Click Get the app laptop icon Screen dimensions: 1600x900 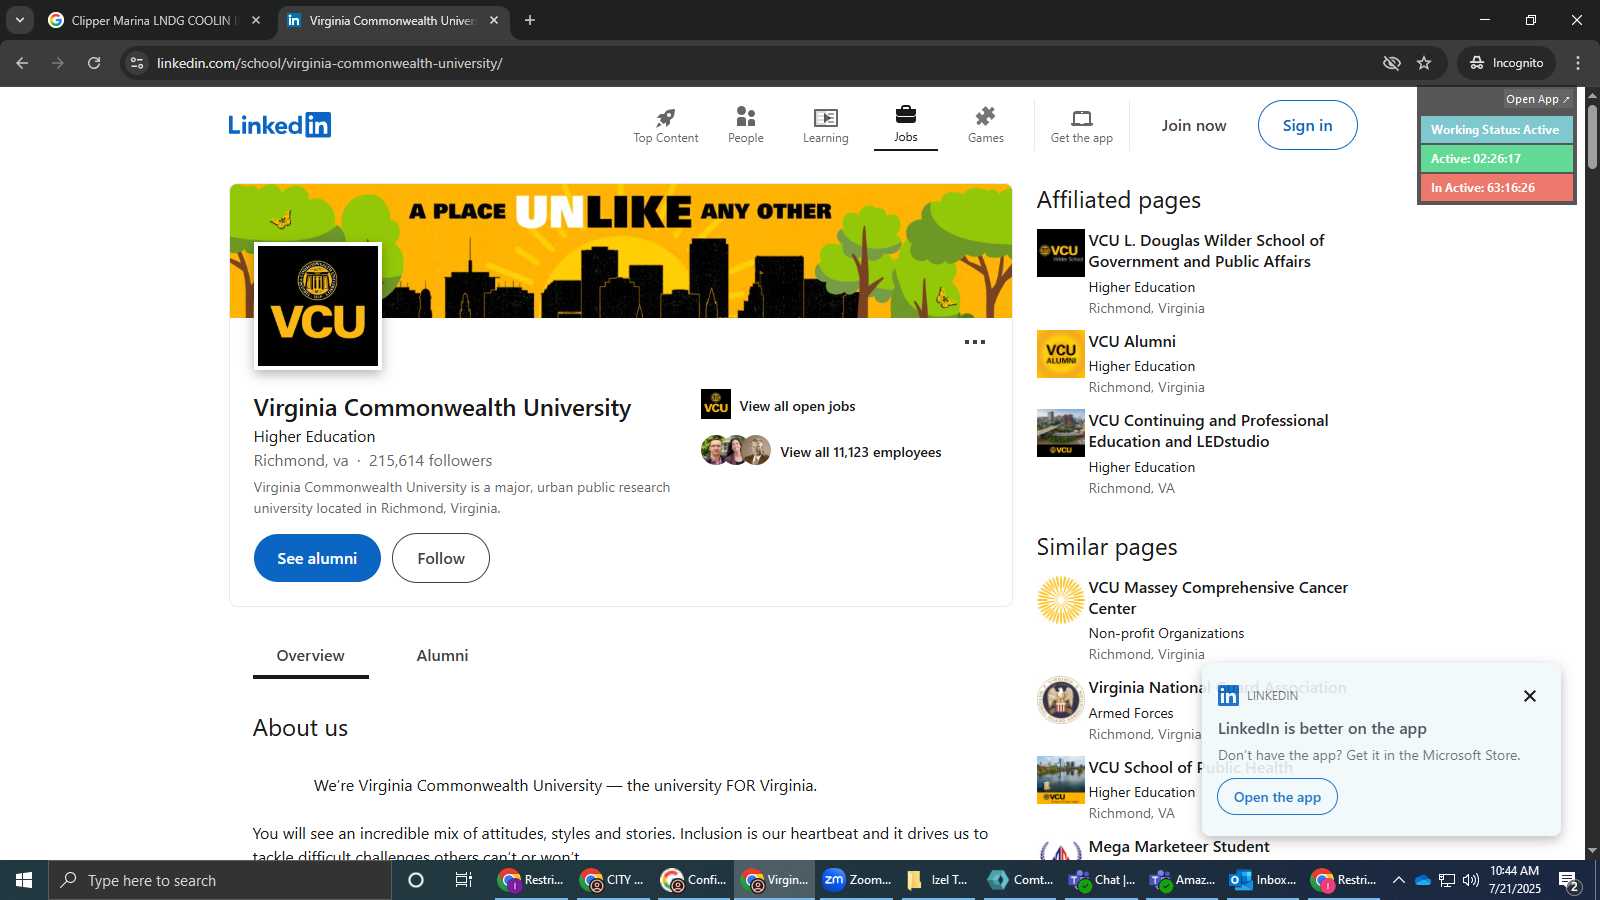coord(1081,118)
